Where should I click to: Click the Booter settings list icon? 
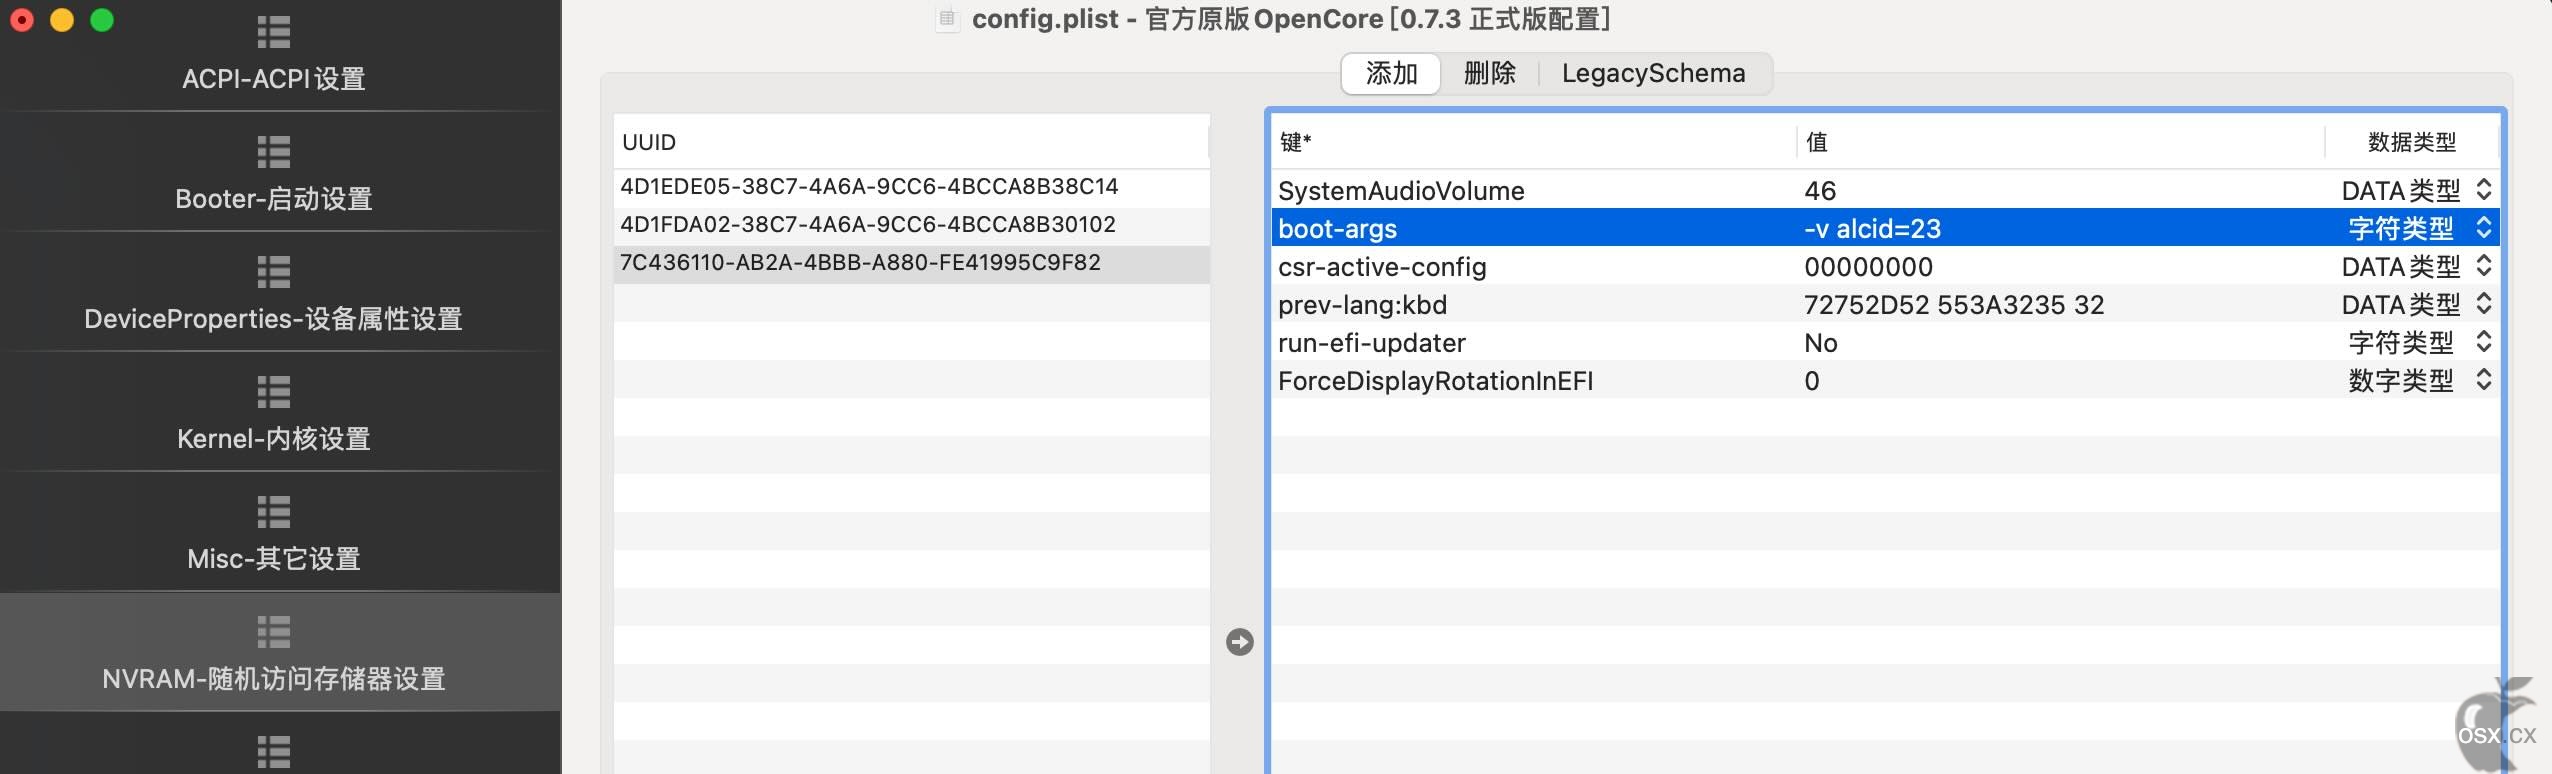[x=273, y=151]
